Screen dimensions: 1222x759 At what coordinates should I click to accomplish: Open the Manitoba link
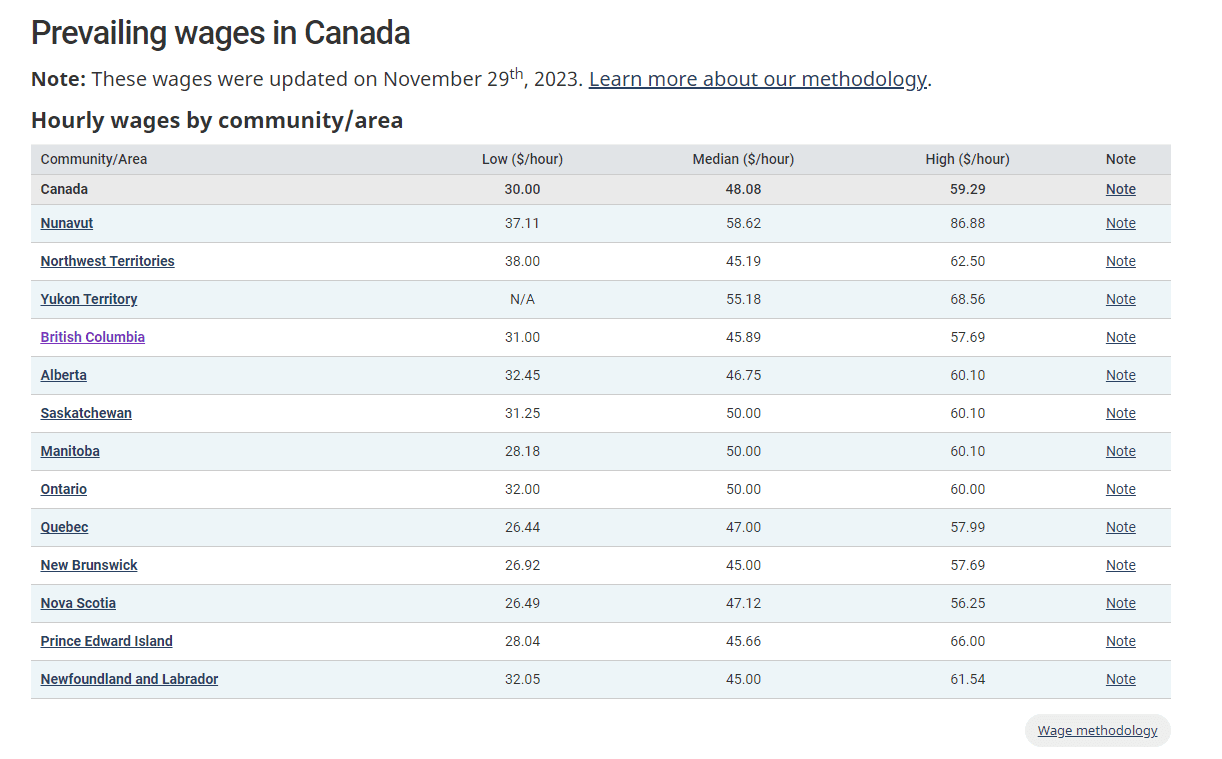pos(70,451)
